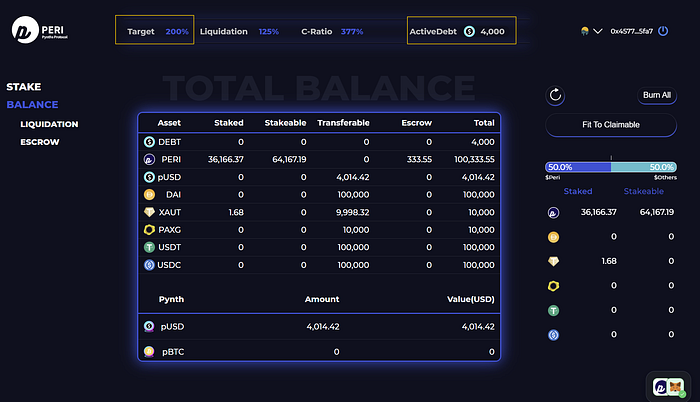Click PERI staked value 36,166.37 in table
Screen dimensions: 700x402
coord(226,159)
